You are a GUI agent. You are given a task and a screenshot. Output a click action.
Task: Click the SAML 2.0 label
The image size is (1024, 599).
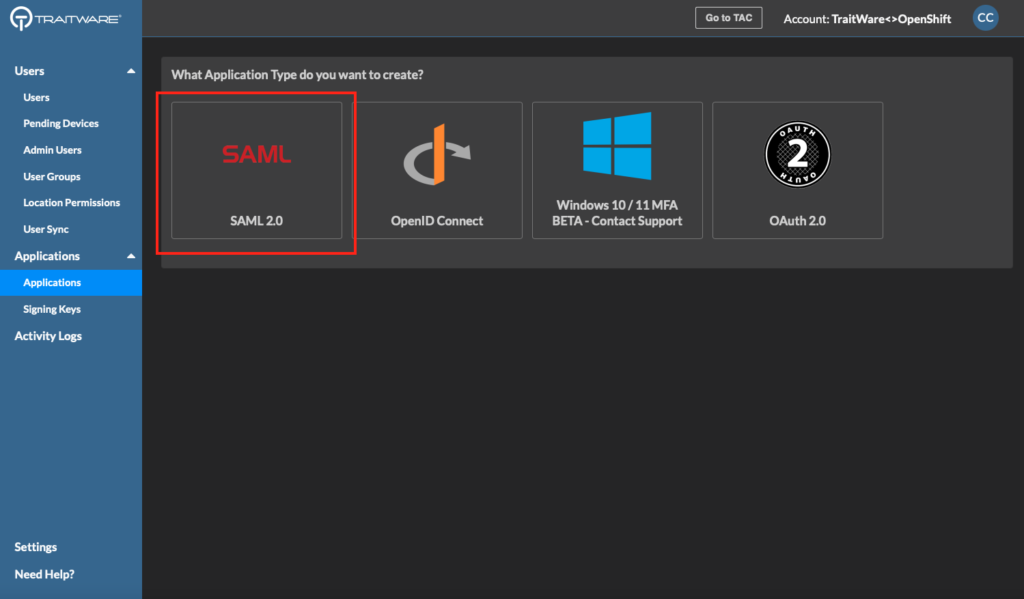click(256, 221)
